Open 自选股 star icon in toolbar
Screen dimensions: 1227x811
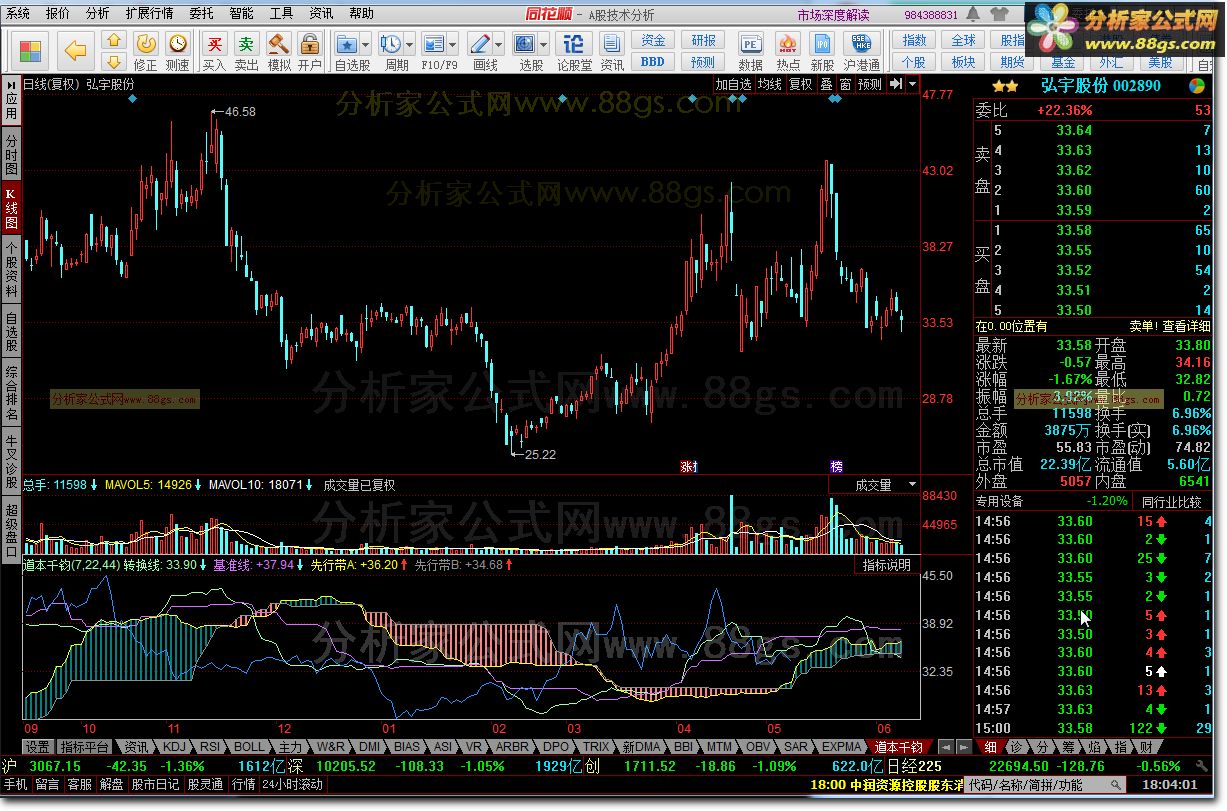(347, 45)
